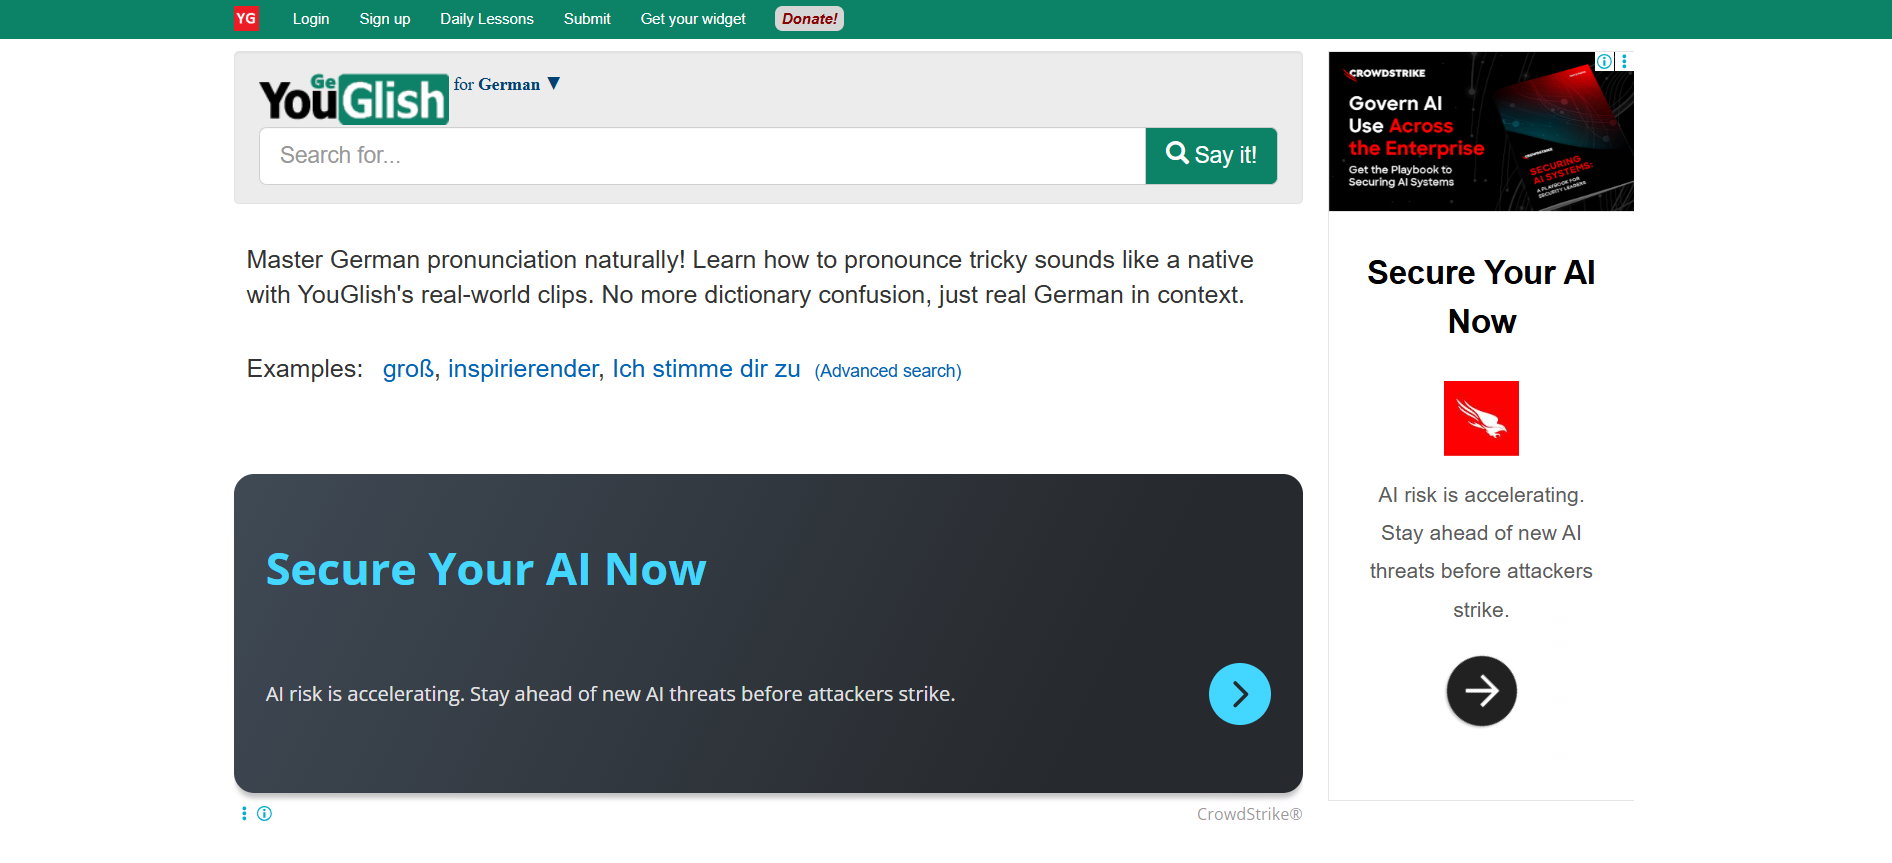Click the red CrowdStrike falcon logo
This screenshot has height=863, width=1892.
click(1481, 418)
